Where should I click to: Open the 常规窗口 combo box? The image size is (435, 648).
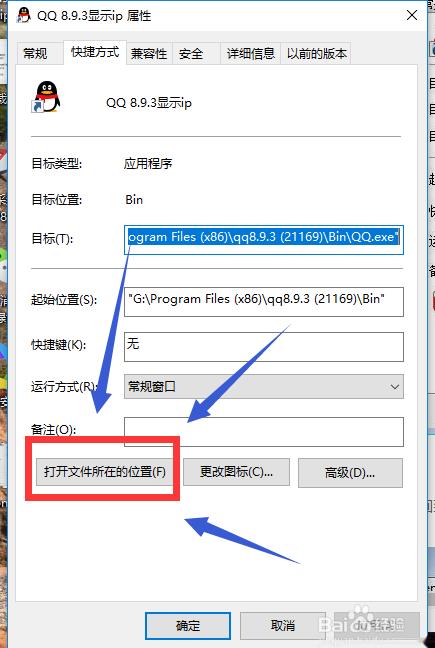[x=264, y=387]
